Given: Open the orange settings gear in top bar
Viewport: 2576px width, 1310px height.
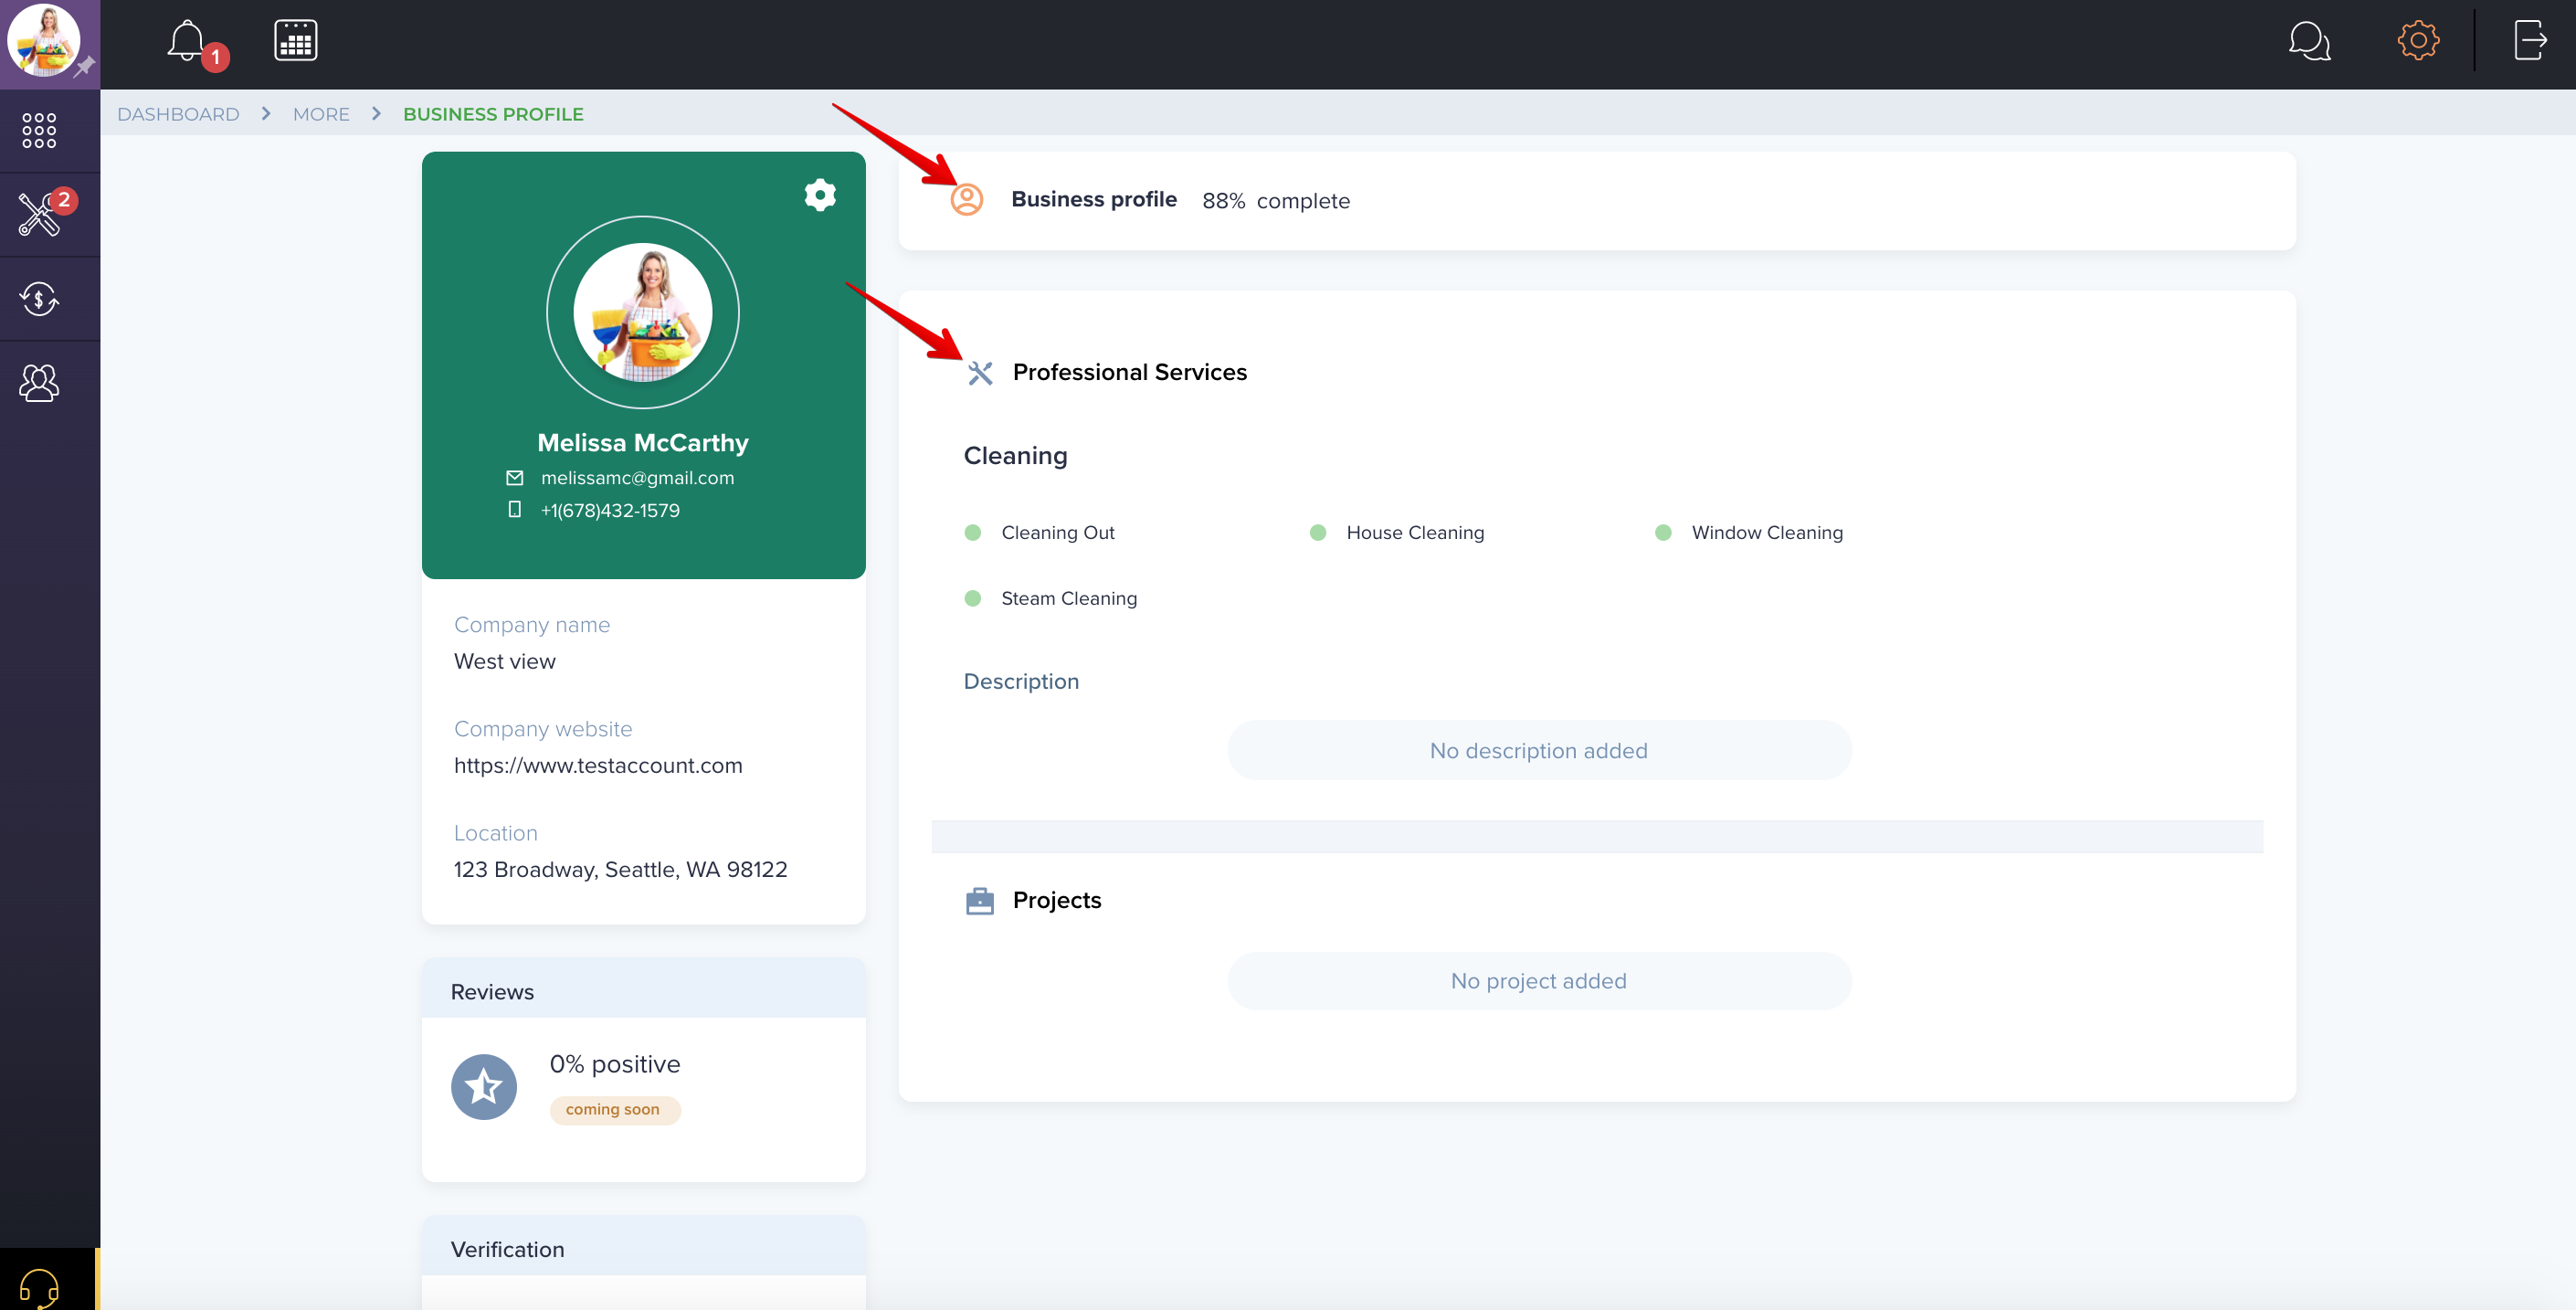Looking at the screenshot, I should (x=2418, y=41).
